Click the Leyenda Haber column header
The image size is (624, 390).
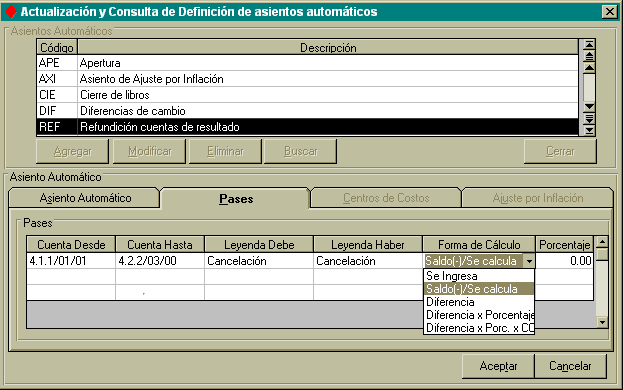tap(368, 244)
